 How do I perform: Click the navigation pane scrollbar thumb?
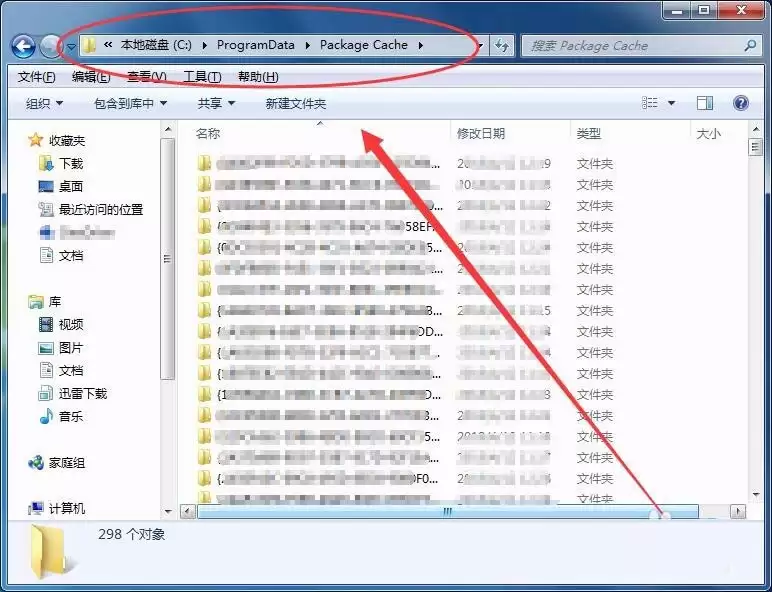168,259
